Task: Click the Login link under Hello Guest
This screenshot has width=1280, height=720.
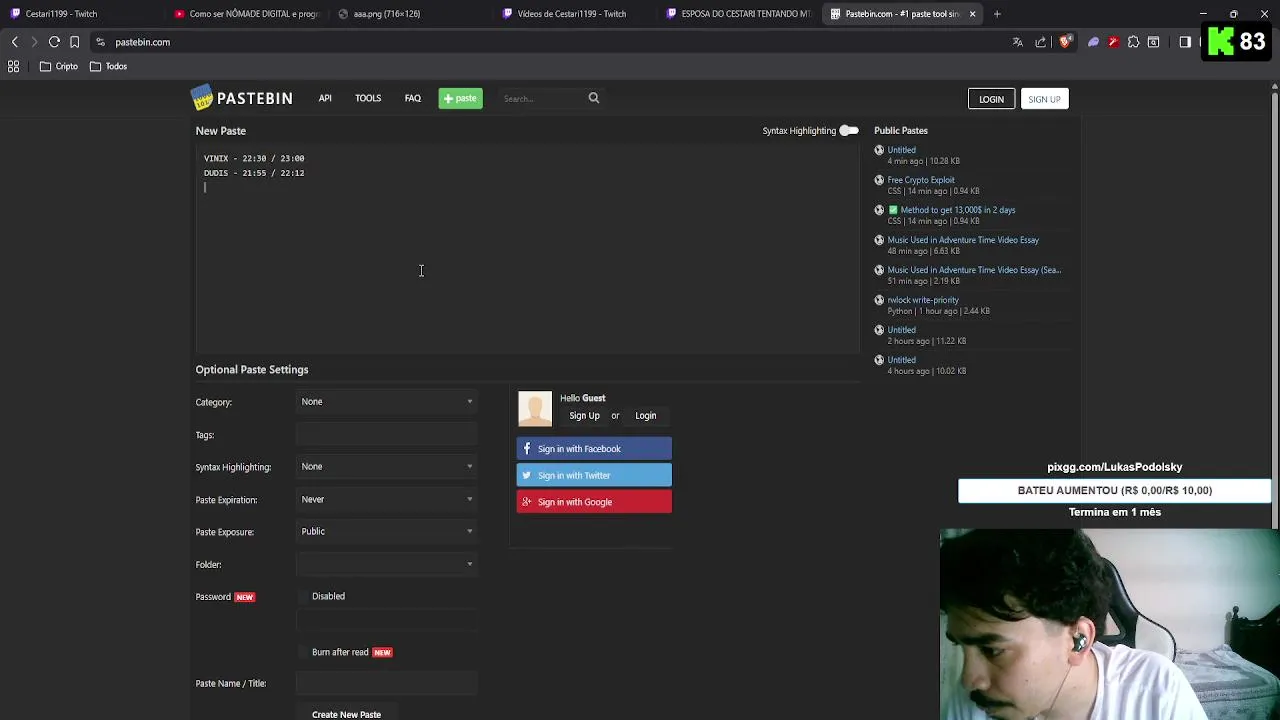Action: (646, 416)
